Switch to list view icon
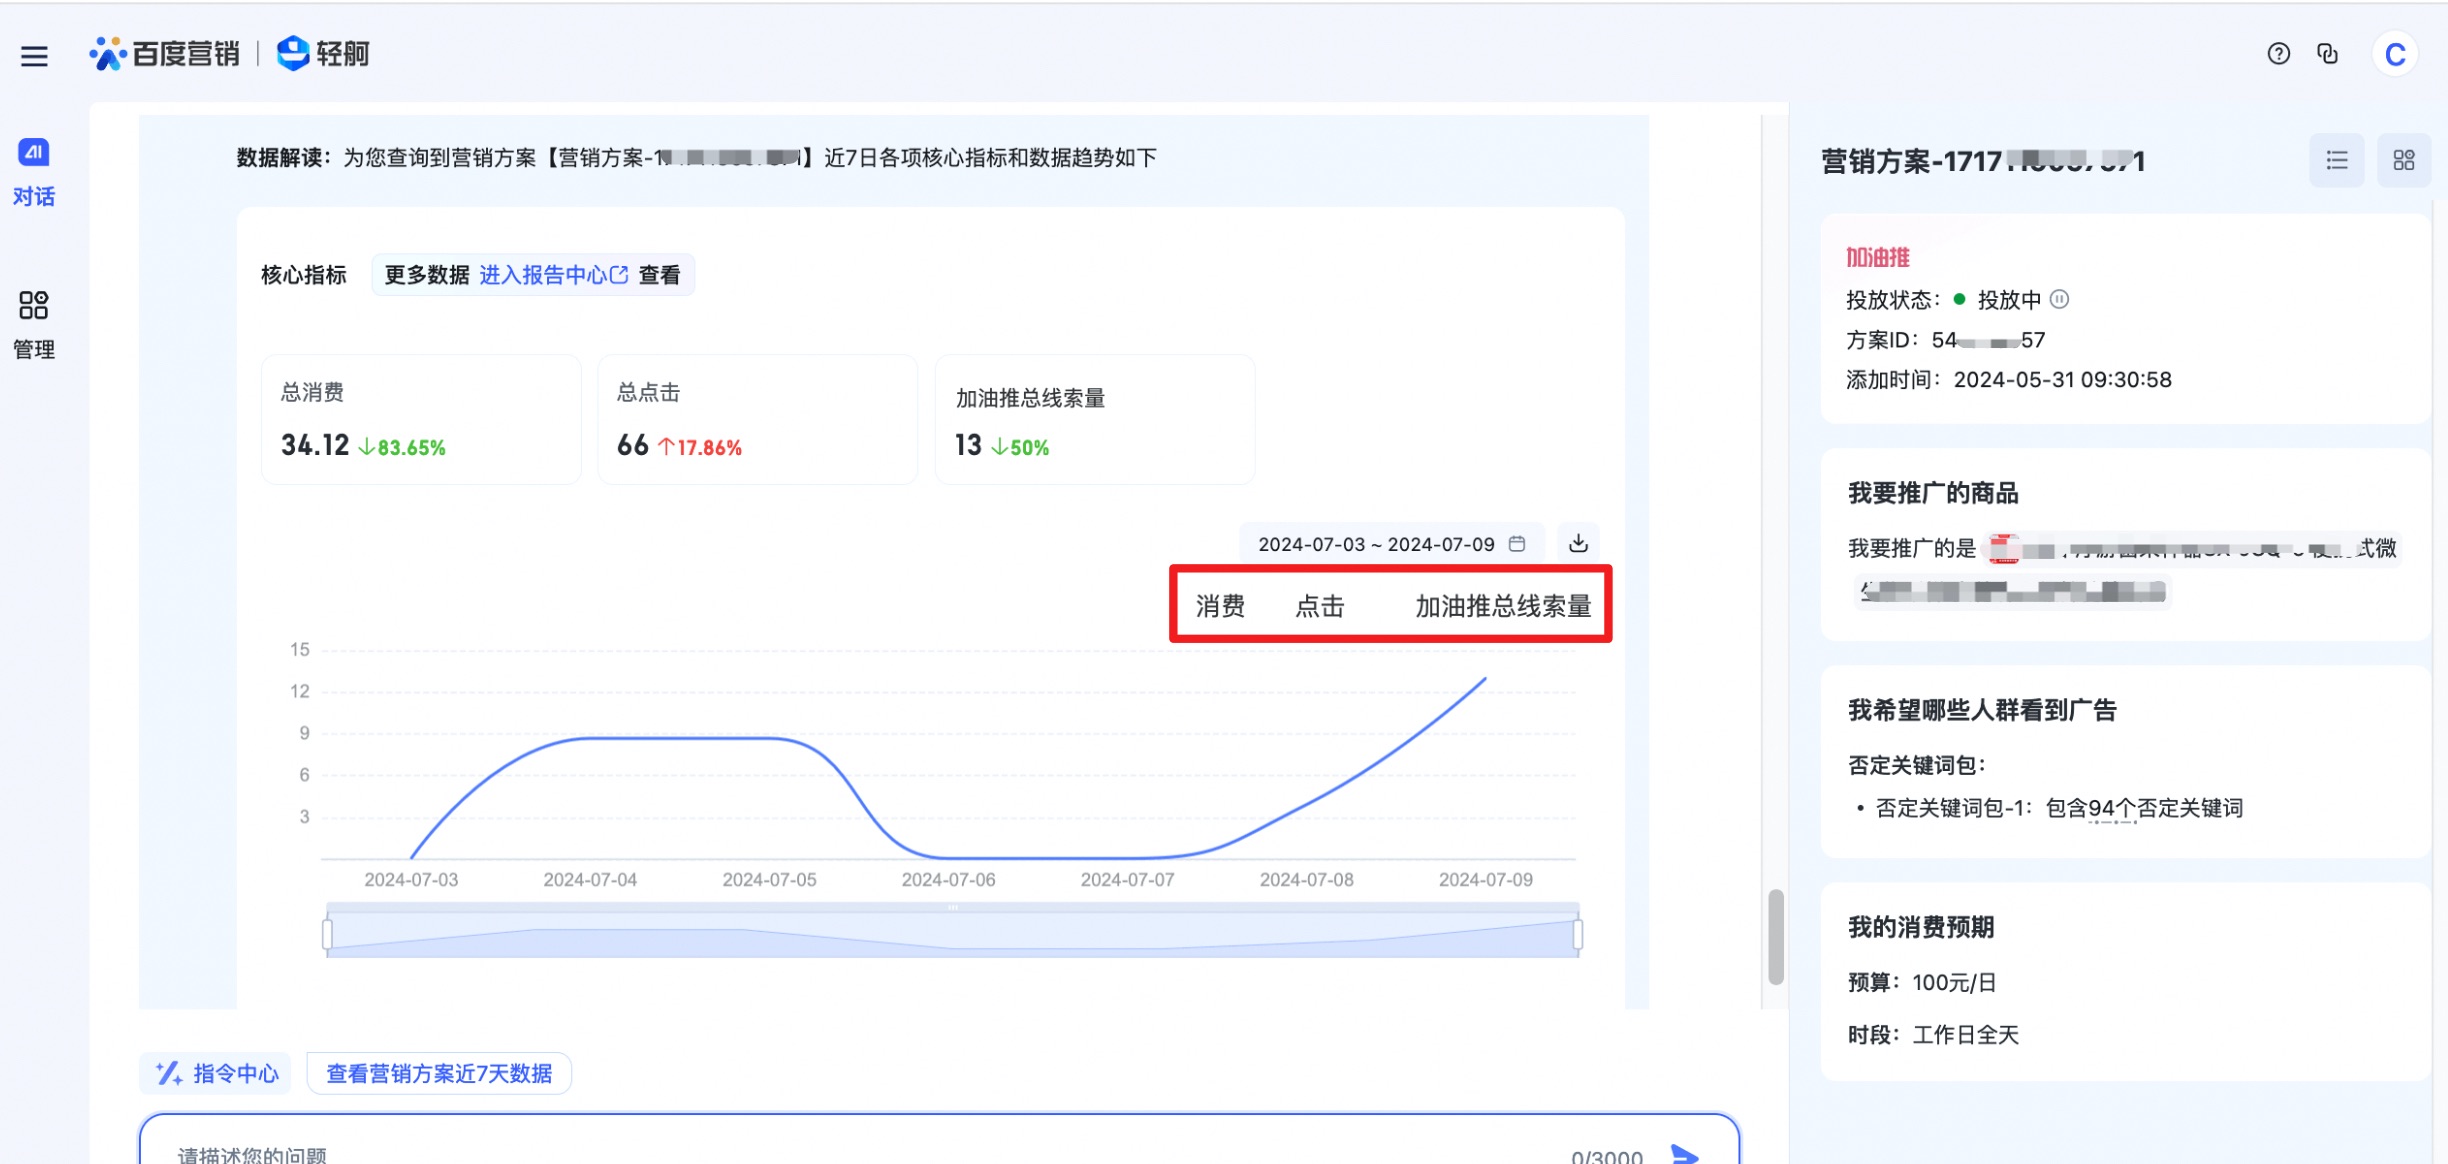This screenshot has width=2448, height=1164. tap(2336, 160)
